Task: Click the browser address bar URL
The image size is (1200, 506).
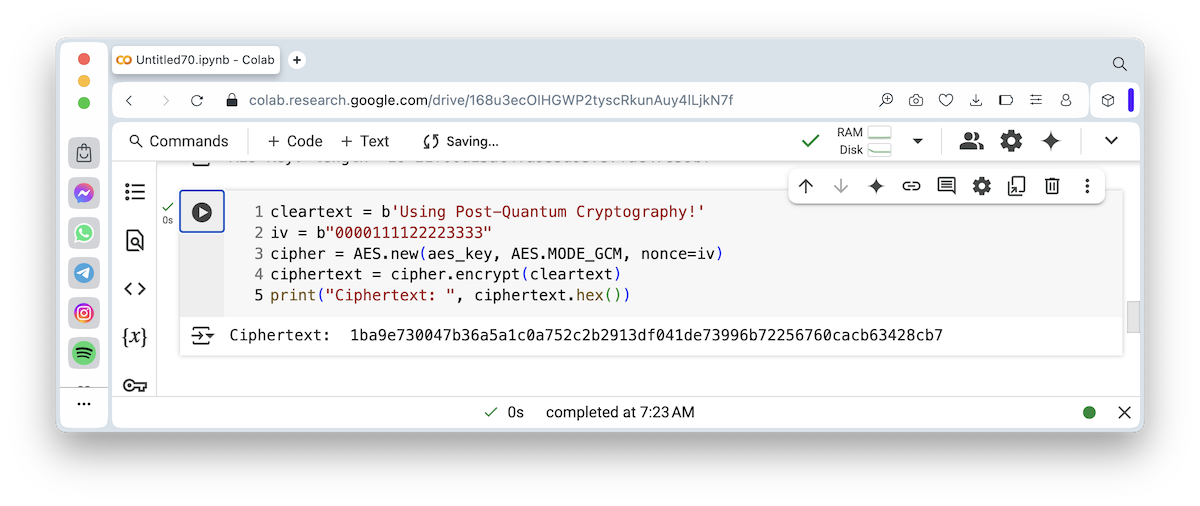Action: [490, 100]
